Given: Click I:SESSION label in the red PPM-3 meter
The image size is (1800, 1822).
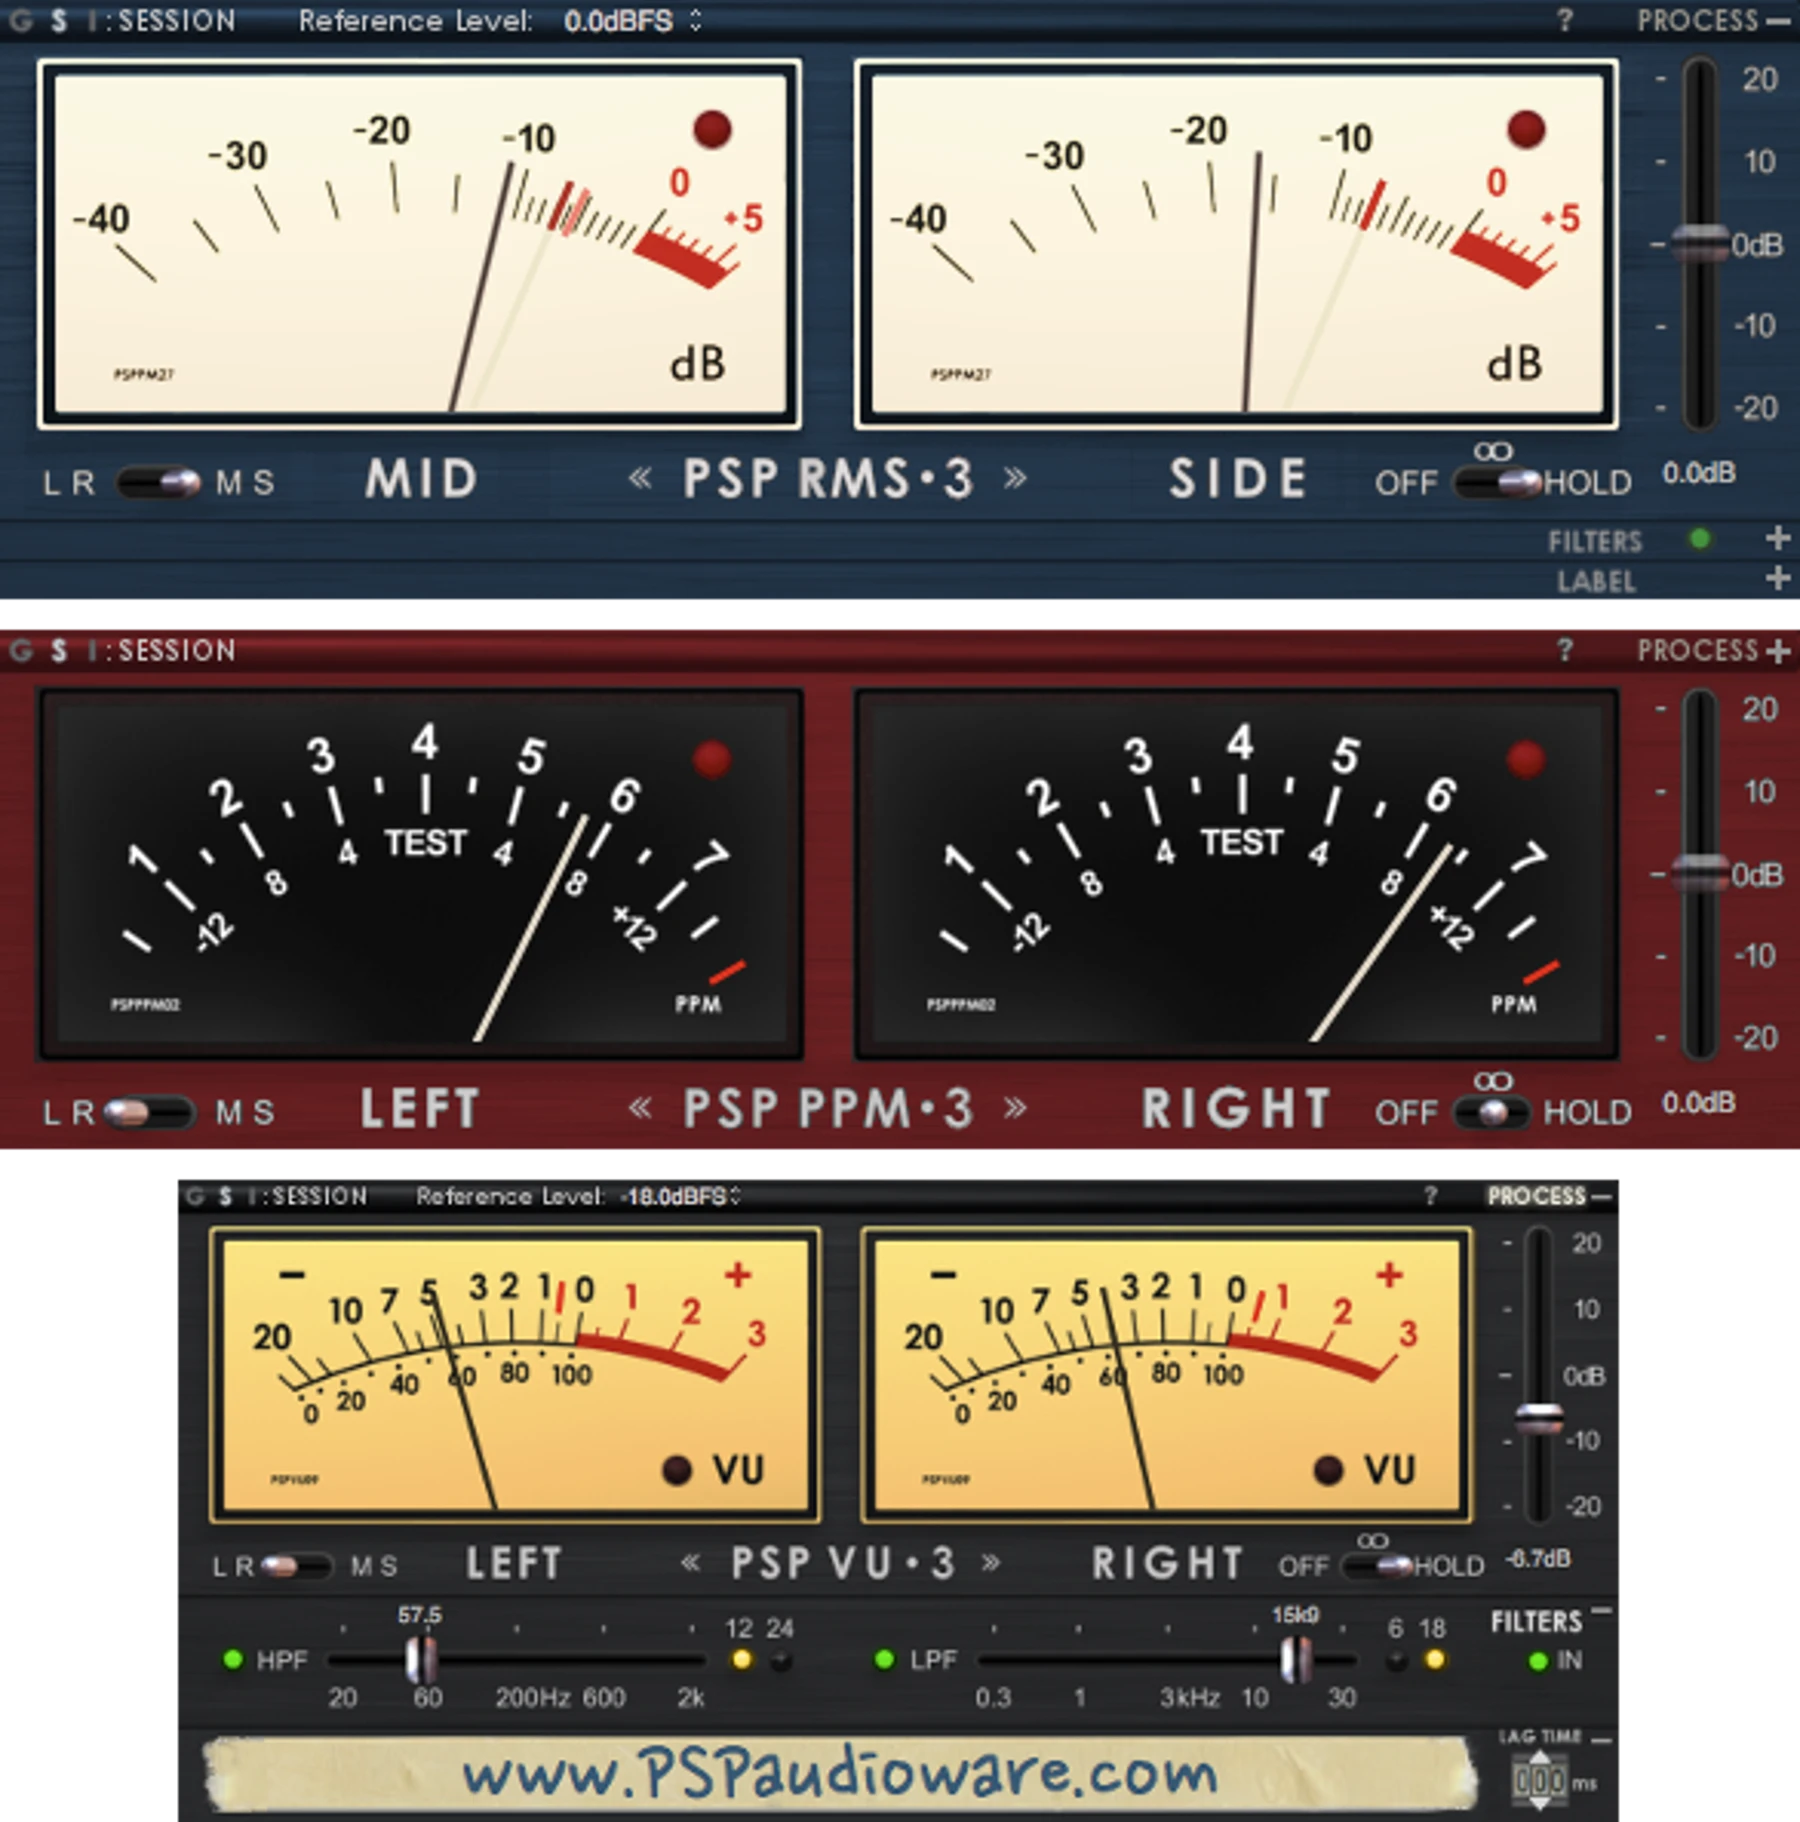Looking at the screenshot, I should (x=163, y=651).
